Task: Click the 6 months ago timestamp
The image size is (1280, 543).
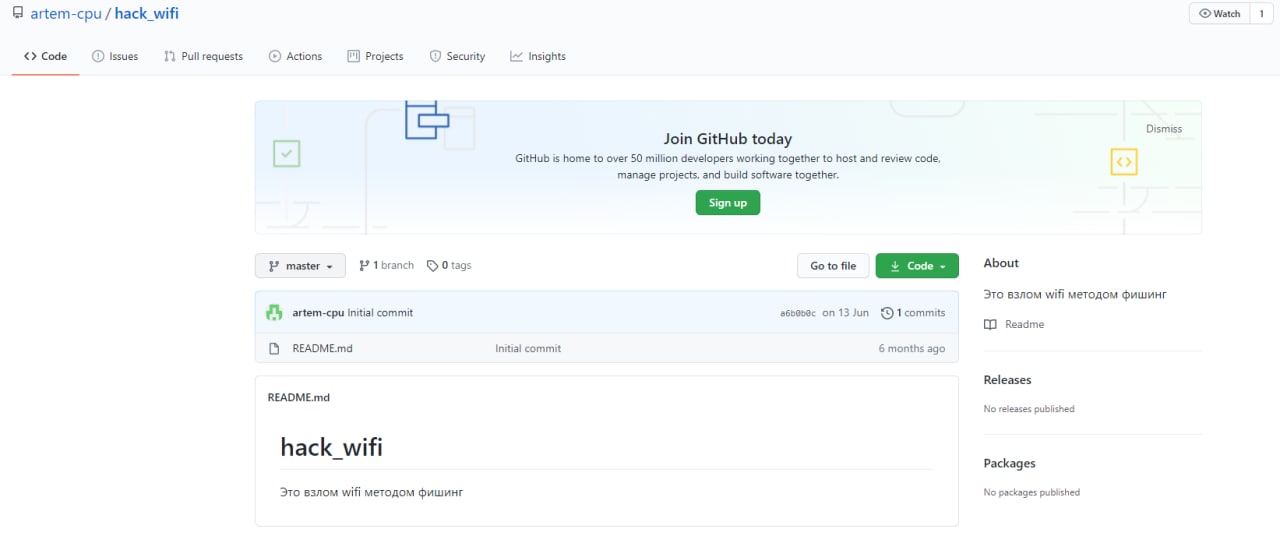Action: tap(912, 348)
